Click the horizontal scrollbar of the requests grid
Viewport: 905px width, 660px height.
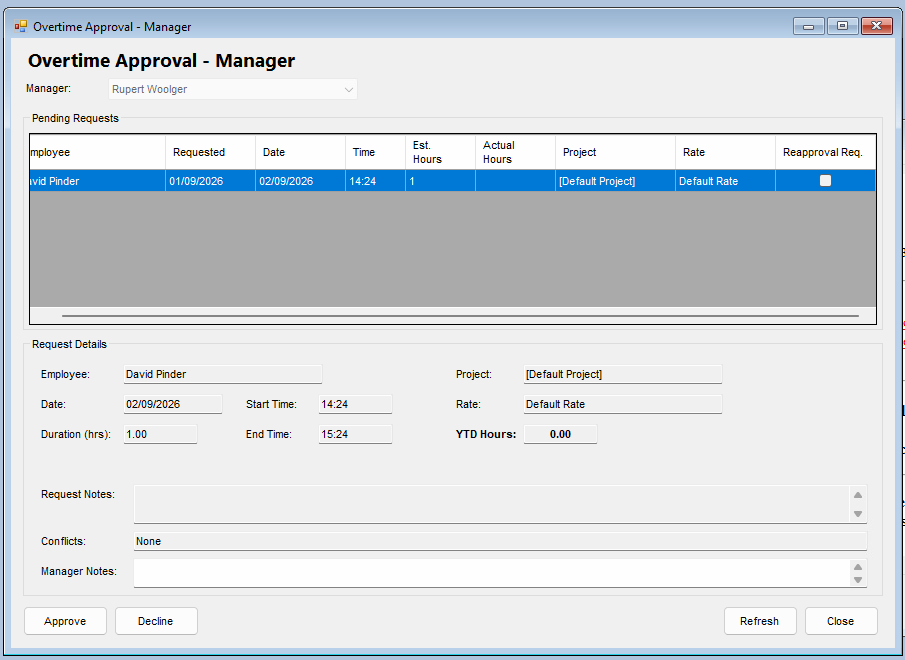point(460,316)
